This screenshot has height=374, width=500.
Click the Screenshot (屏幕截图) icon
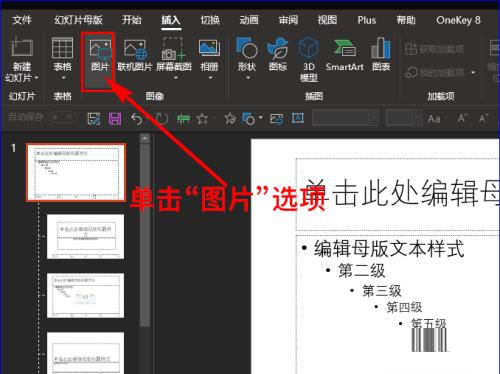173,49
